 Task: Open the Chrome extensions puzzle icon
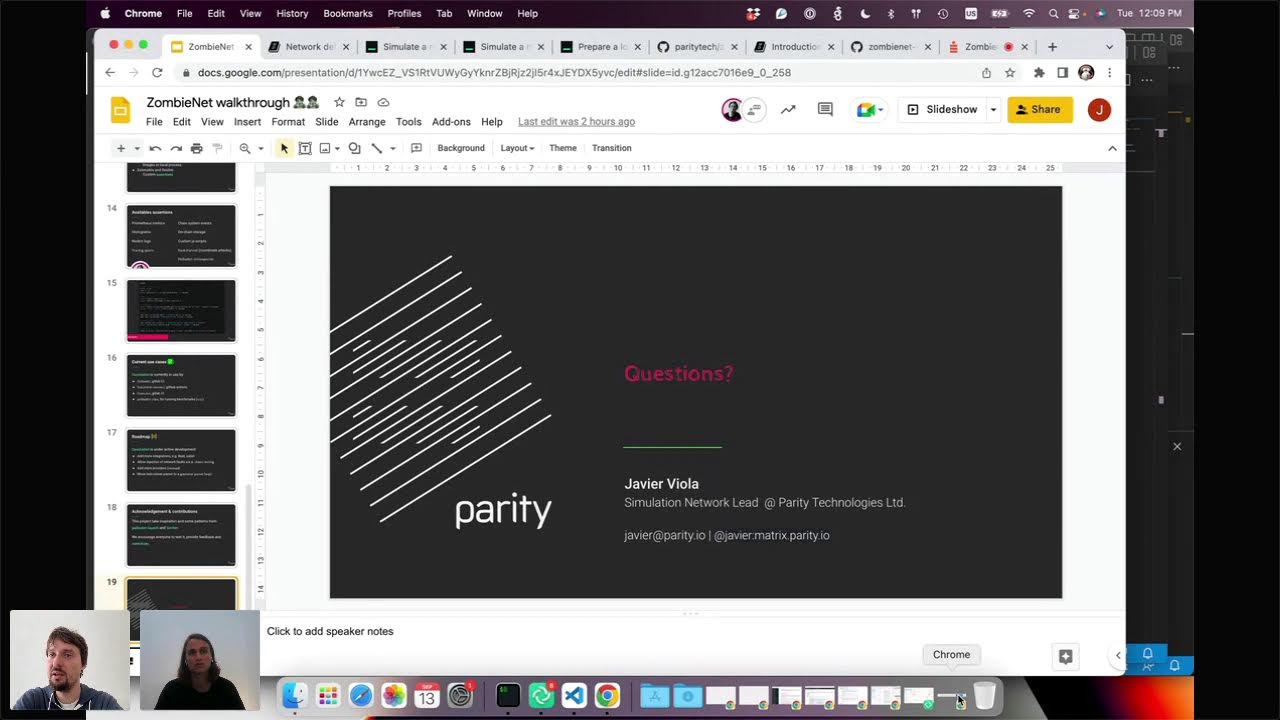click(1039, 73)
